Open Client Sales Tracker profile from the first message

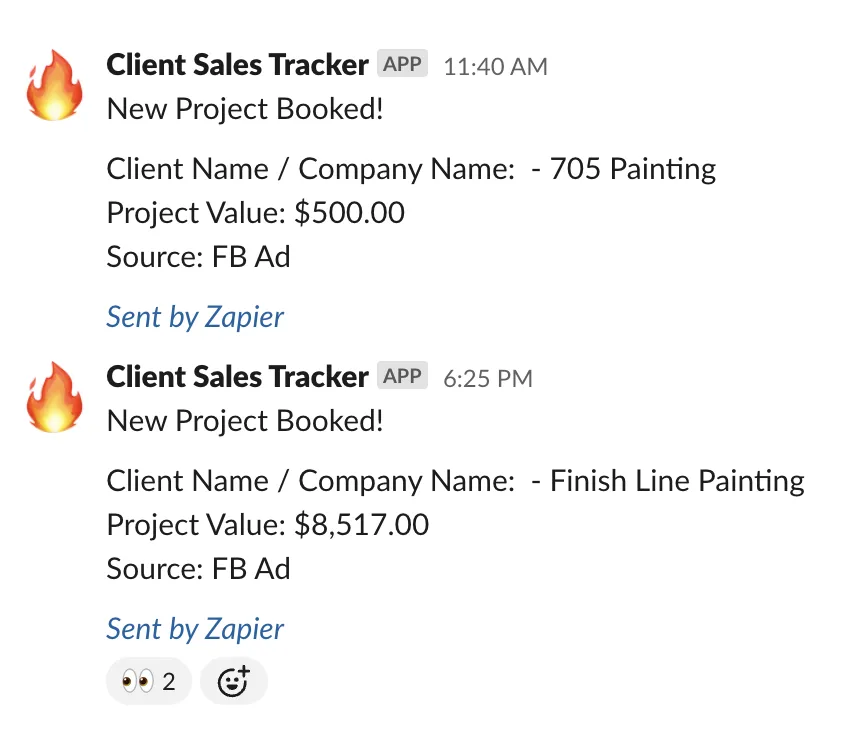tap(237, 65)
